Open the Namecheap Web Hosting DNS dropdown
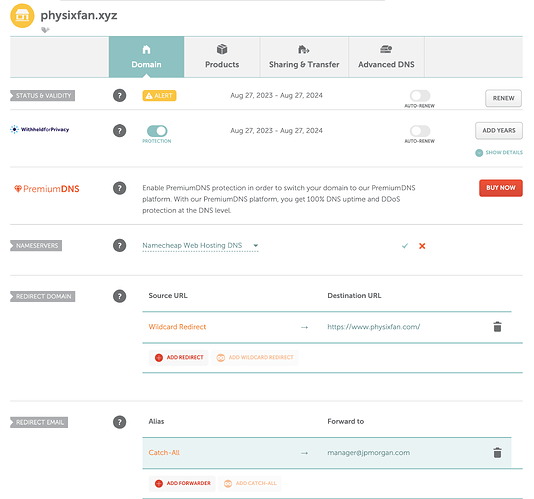Screen dimensions: 534x499 pos(200,246)
